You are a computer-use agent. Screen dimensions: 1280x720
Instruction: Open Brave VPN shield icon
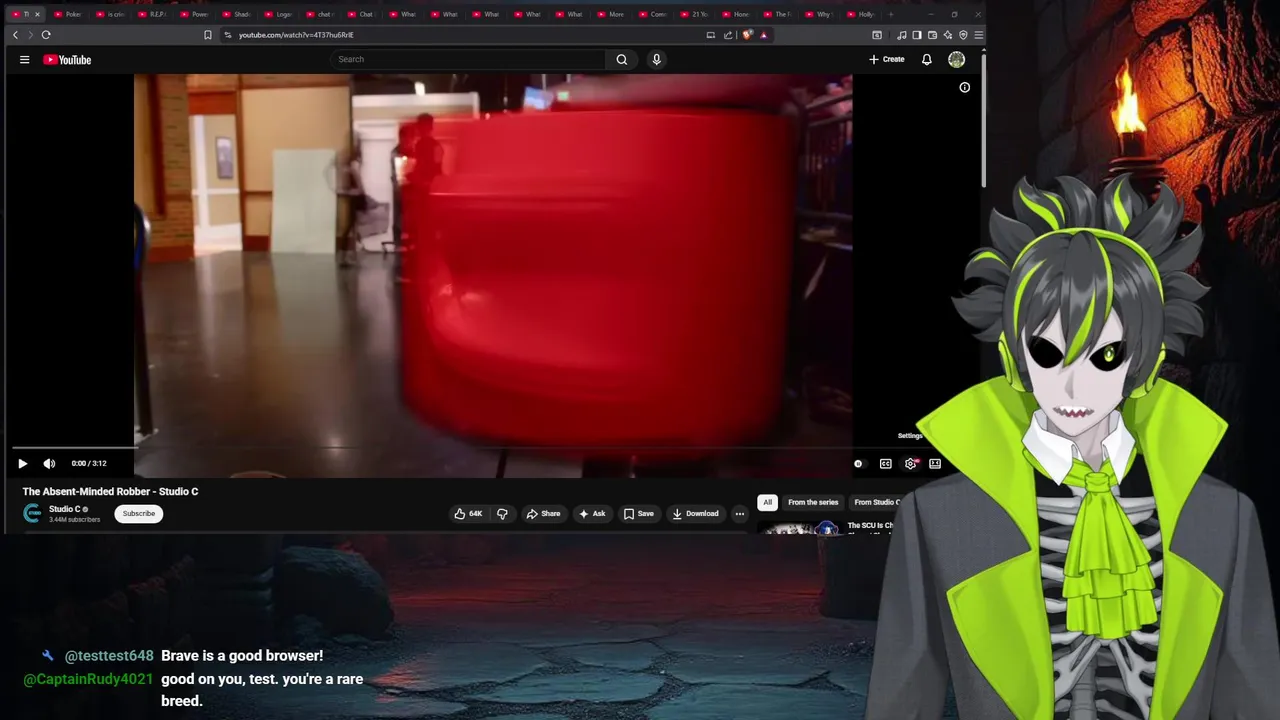(963, 35)
